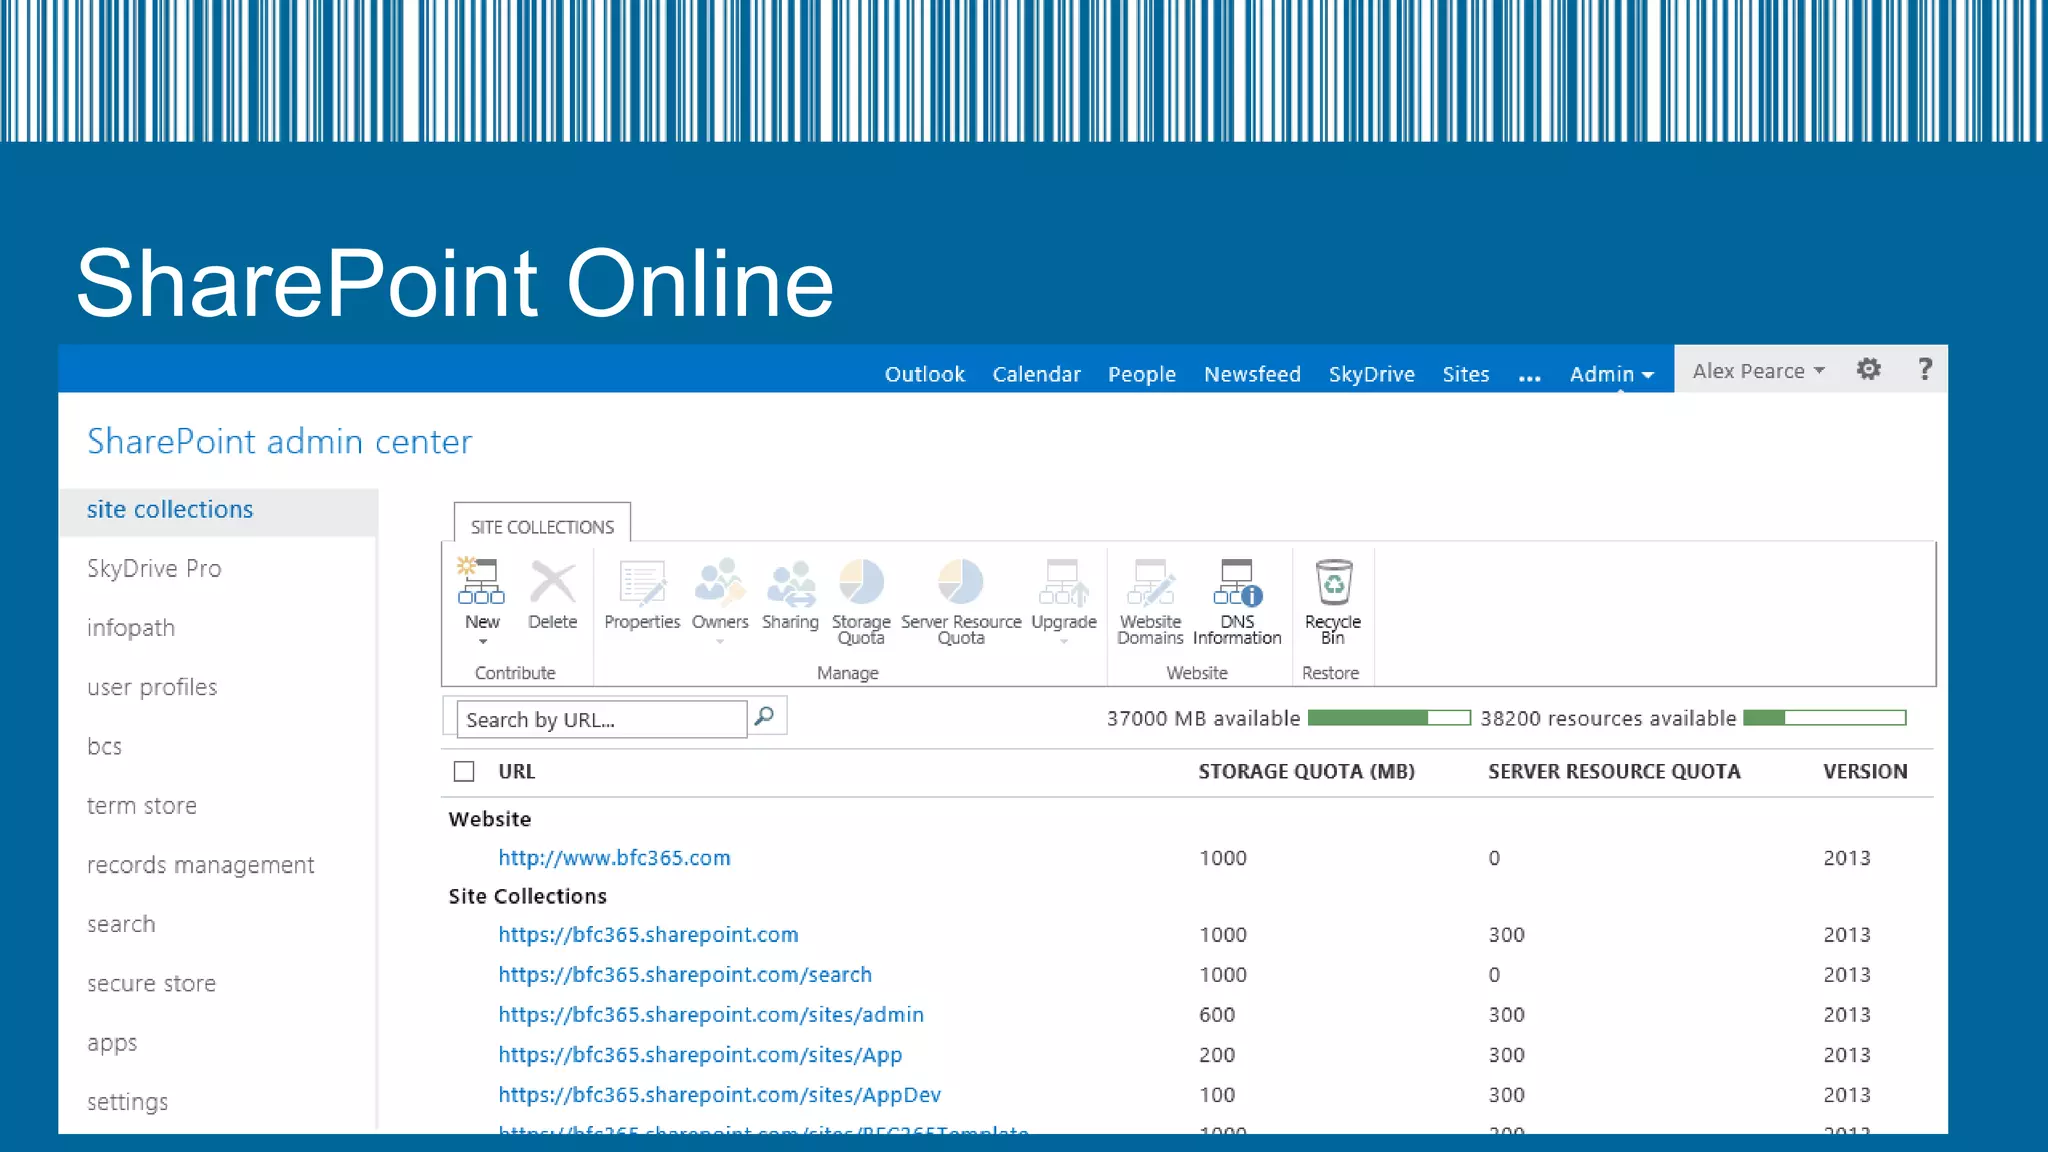
Task: Open apps in the sidebar
Action: point(112,1043)
